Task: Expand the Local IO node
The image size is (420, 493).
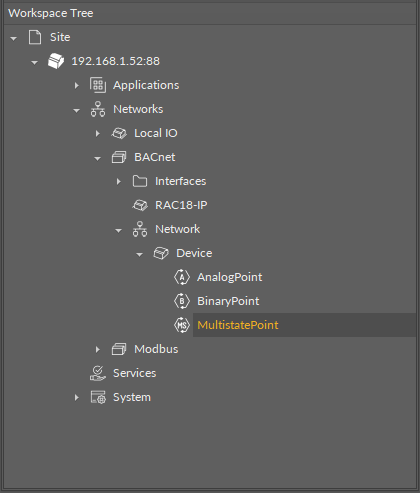Action: tap(98, 133)
